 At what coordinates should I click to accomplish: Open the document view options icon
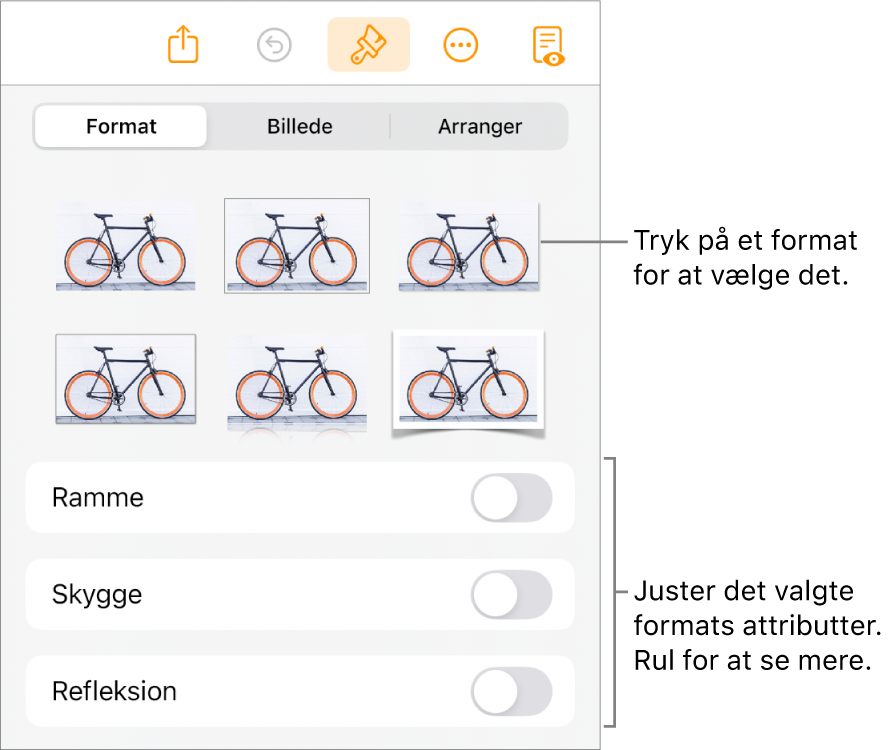(x=548, y=45)
